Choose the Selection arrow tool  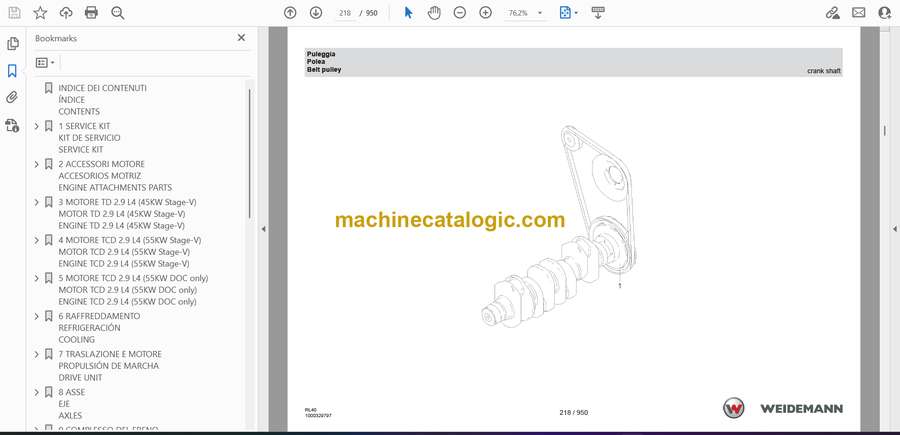pos(408,13)
